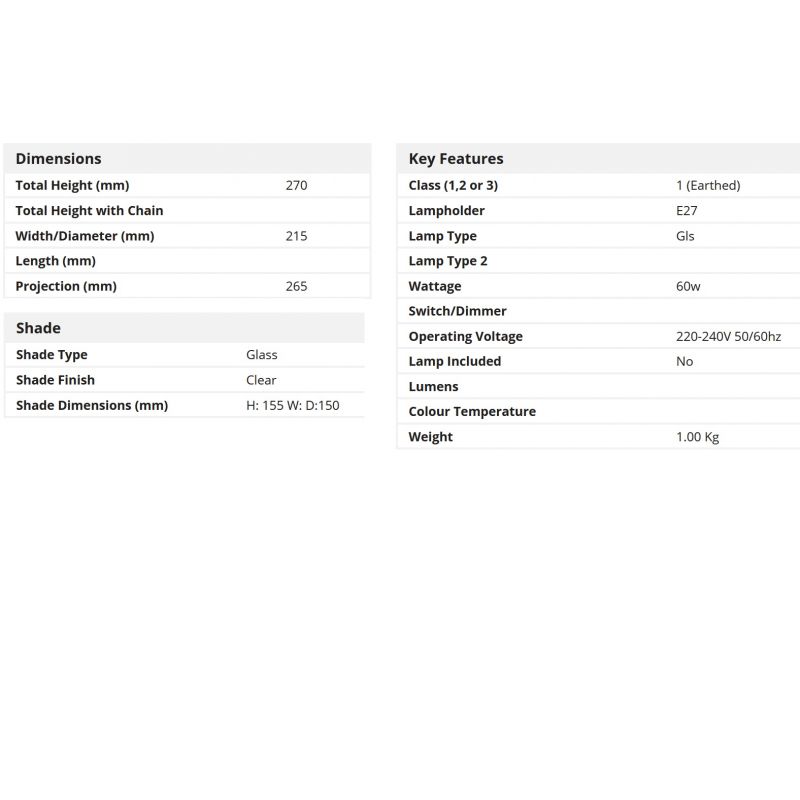Click the Width/Diameter value 215
The image size is (800, 800).
click(x=296, y=236)
